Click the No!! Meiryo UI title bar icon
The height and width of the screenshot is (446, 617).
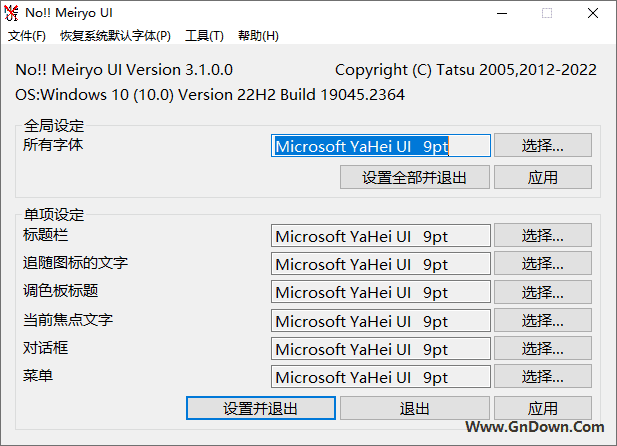(x=11, y=13)
